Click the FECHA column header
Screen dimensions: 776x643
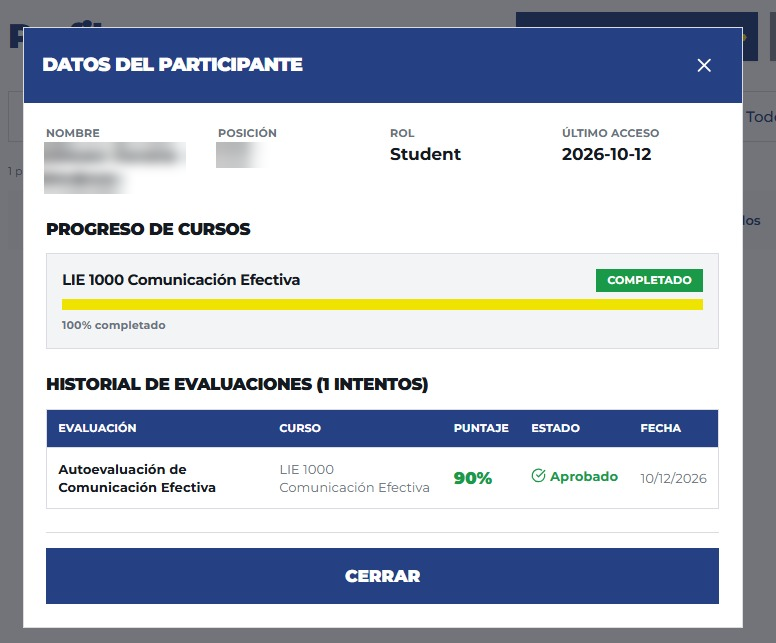[x=660, y=428]
